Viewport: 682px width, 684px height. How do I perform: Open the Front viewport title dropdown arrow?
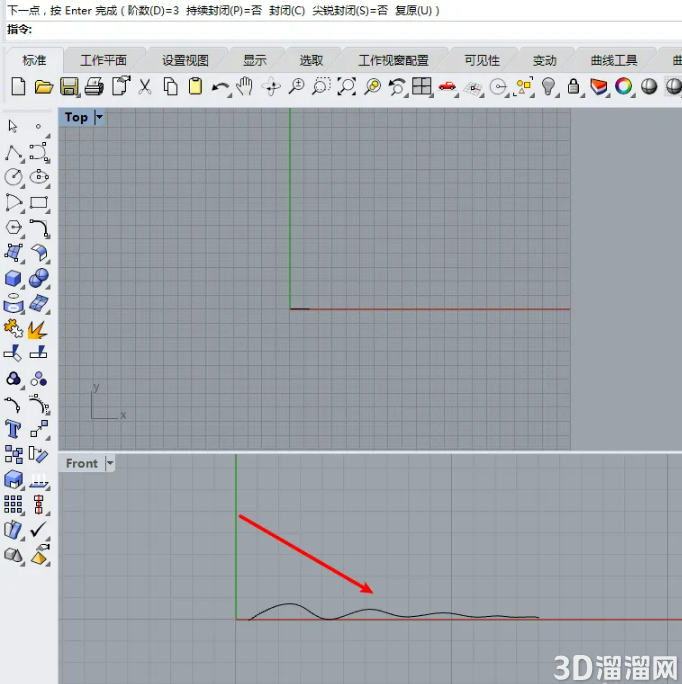pyautogui.click(x=110, y=463)
